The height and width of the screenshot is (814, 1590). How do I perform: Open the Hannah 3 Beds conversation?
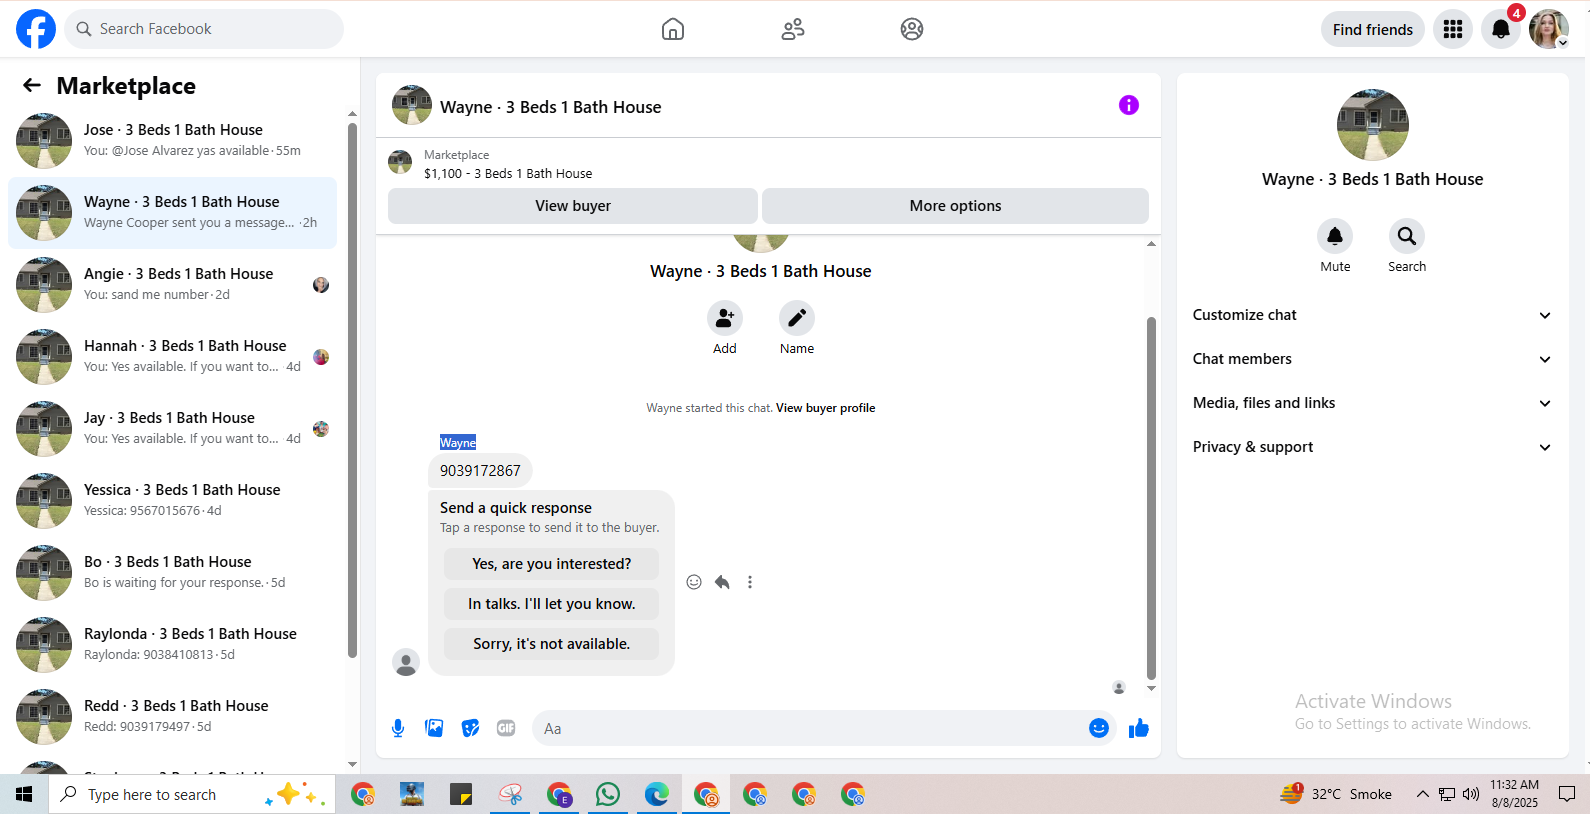click(x=172, y=357)
